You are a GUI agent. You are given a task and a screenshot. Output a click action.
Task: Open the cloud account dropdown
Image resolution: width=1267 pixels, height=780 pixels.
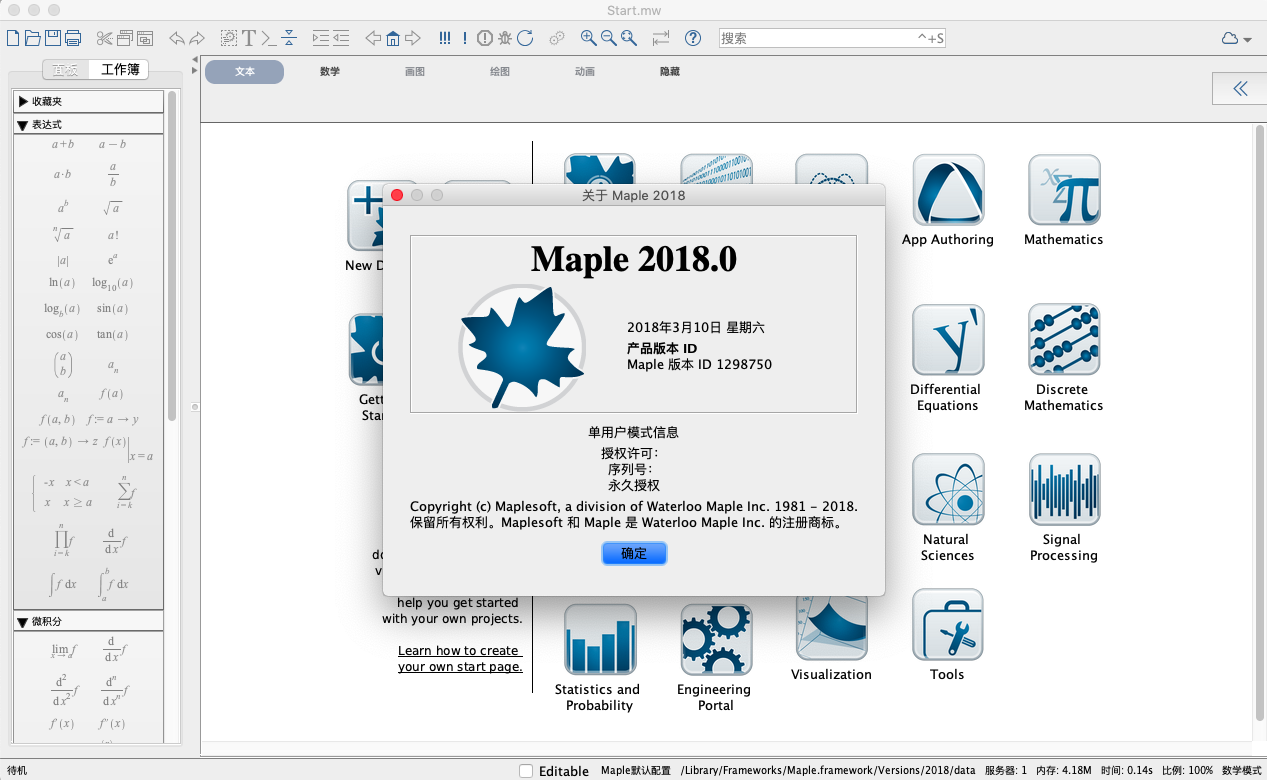point(1236,39)
